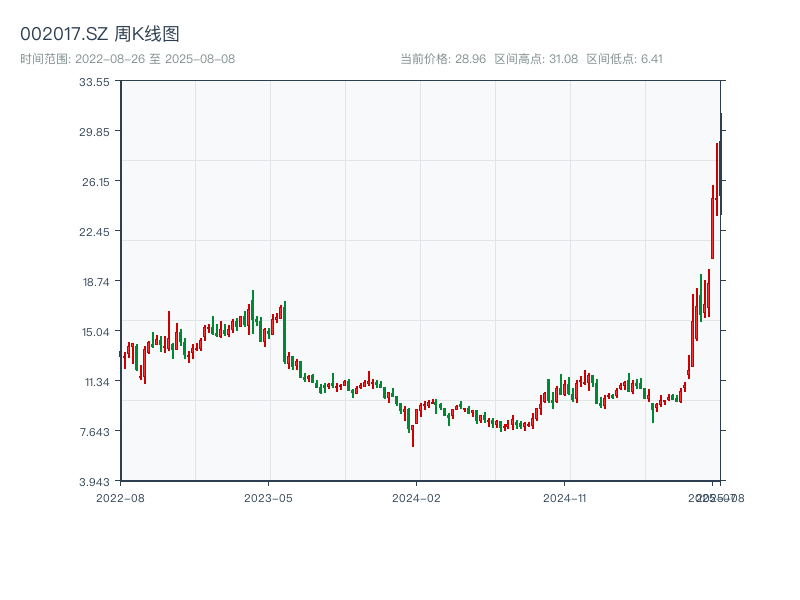Select the 2024-11 x-axis date label
The height and width of the screenshot is (600, 800).
(x=566, y=497)
